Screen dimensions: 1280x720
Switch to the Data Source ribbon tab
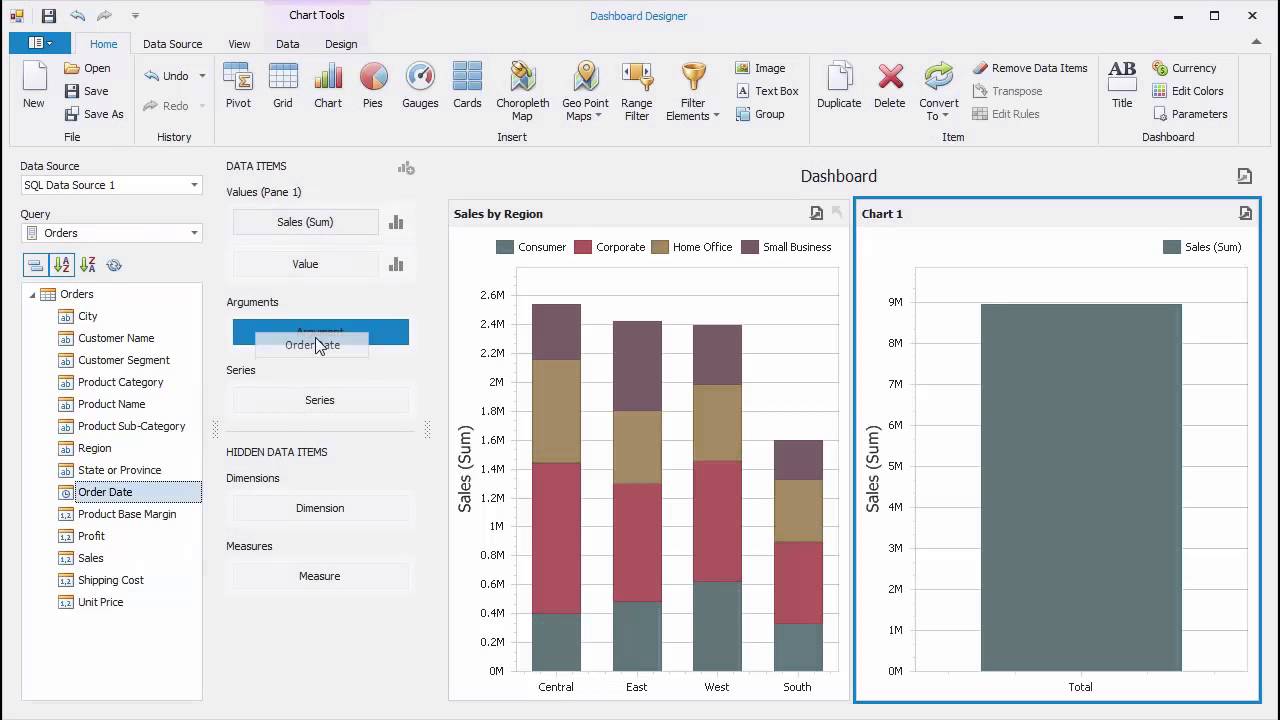click(172, 44)
